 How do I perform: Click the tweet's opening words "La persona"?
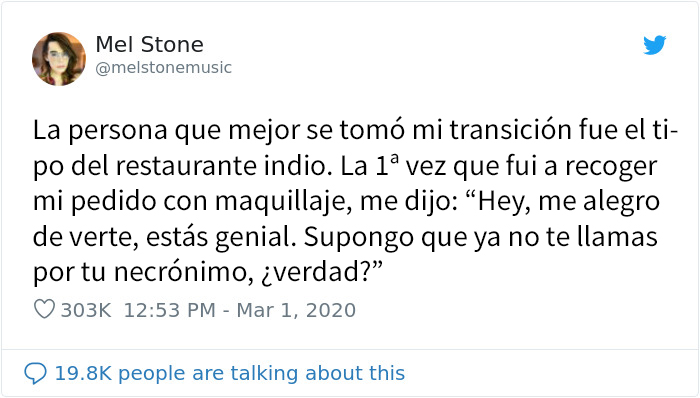100,130
